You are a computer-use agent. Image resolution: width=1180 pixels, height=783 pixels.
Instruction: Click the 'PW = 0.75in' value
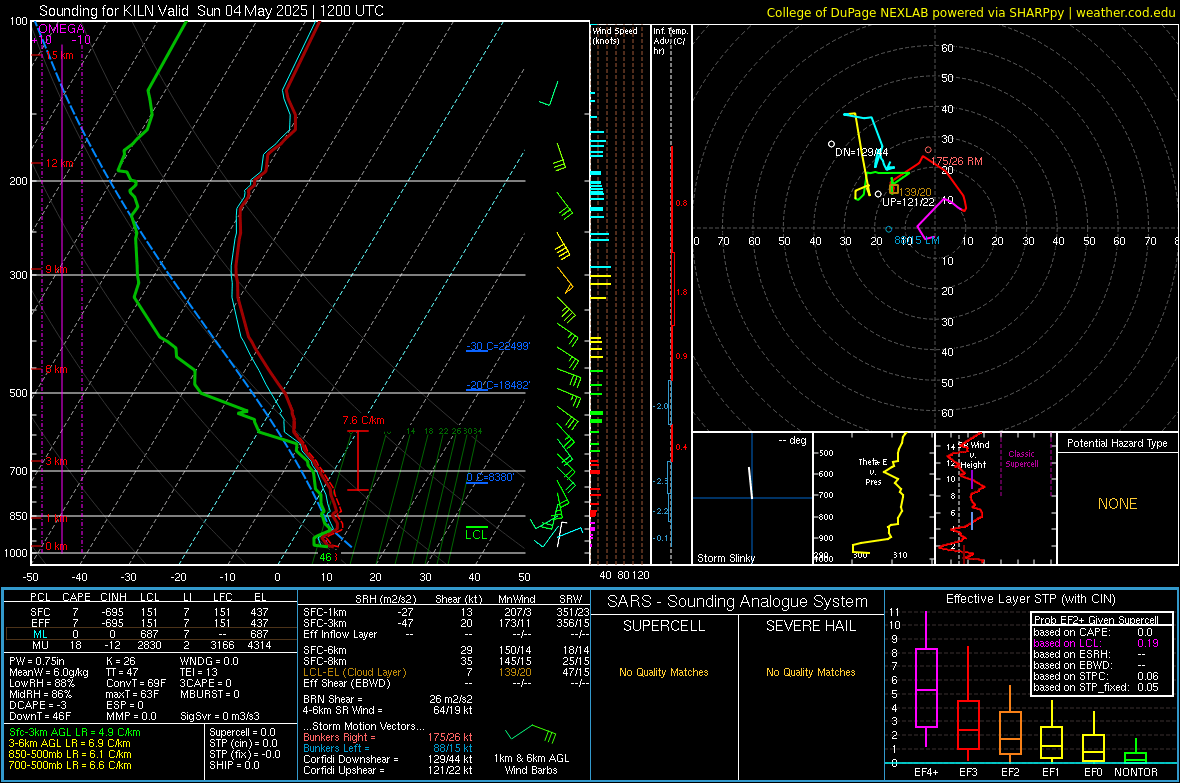37,661
